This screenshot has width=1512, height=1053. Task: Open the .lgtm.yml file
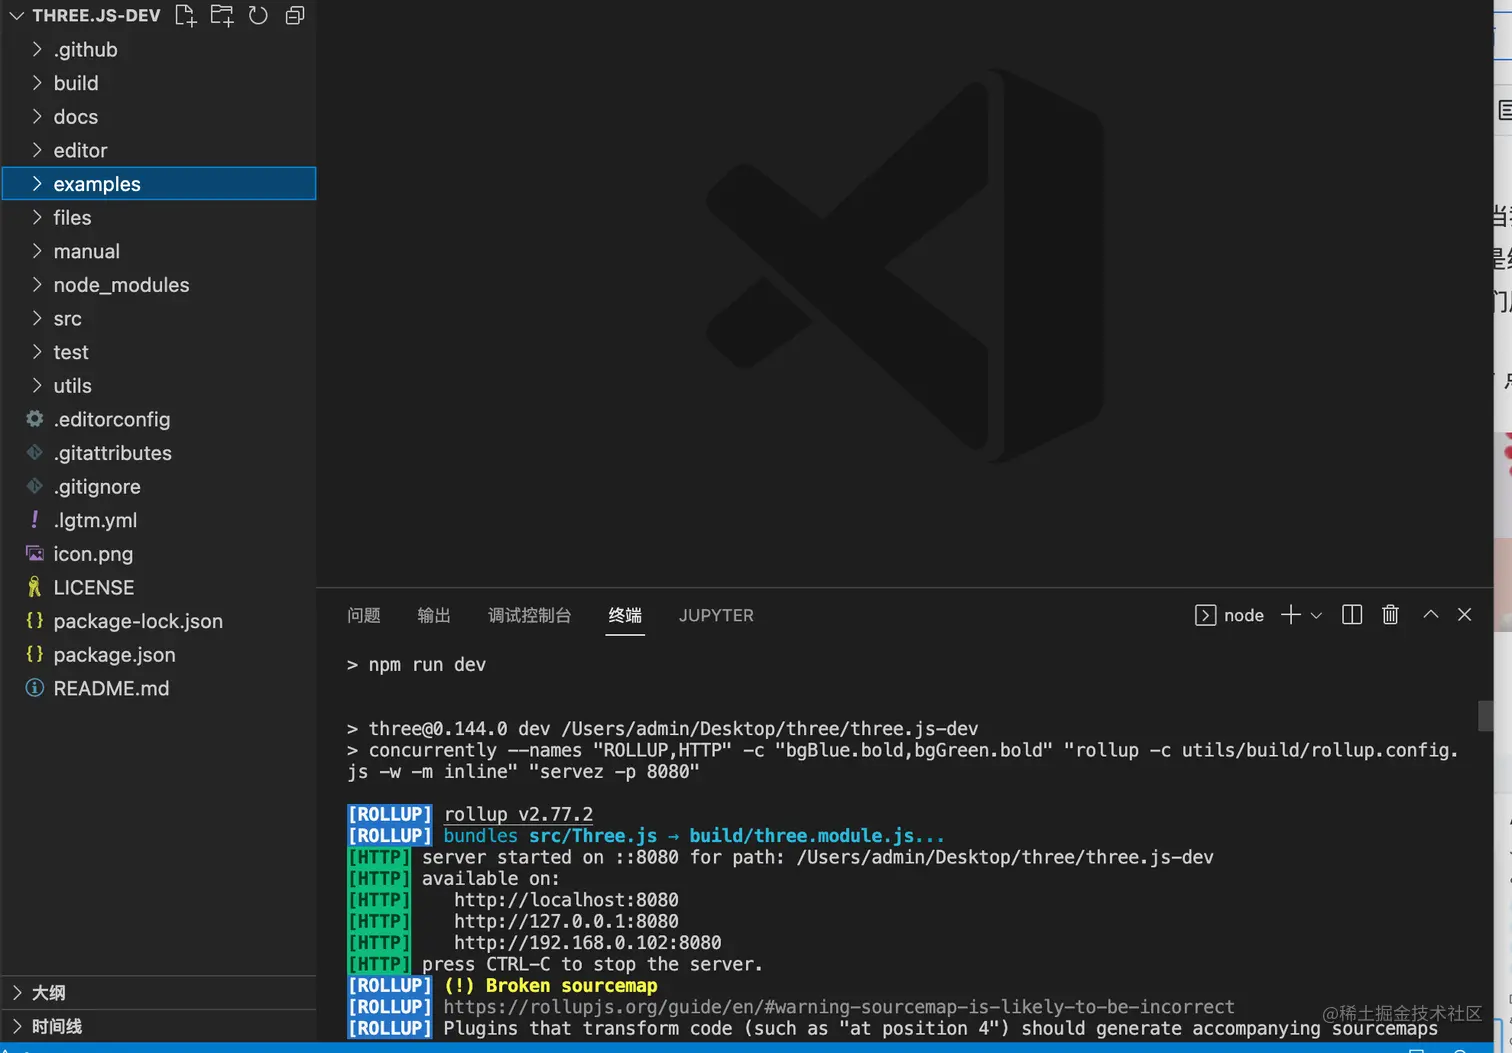pyautogui.click(x=159, y=520)
